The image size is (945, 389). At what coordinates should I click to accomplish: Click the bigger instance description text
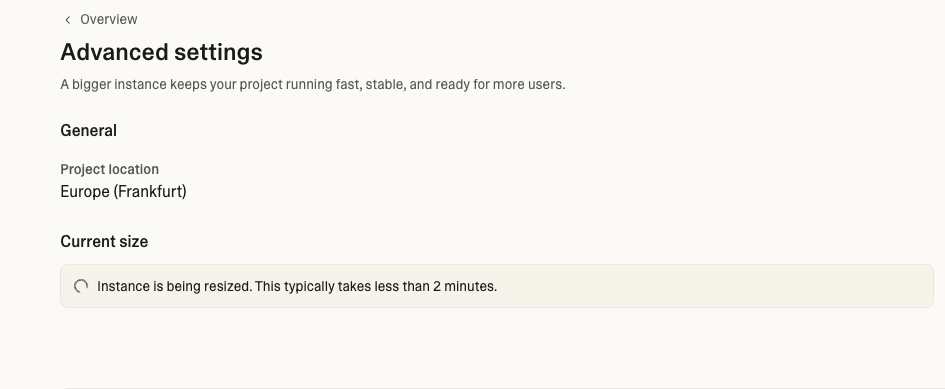point(313,84)
